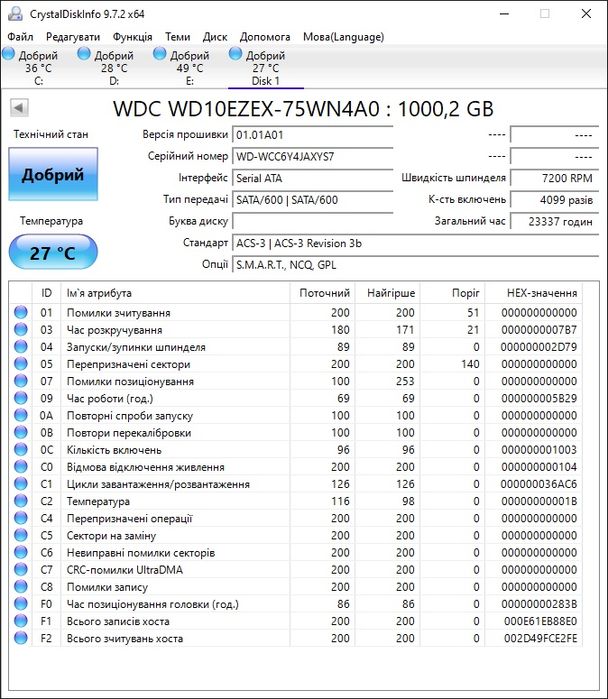Open the Диск menu
The width and height of the screenshot is (608, 699).
click(x=215, y=37)
